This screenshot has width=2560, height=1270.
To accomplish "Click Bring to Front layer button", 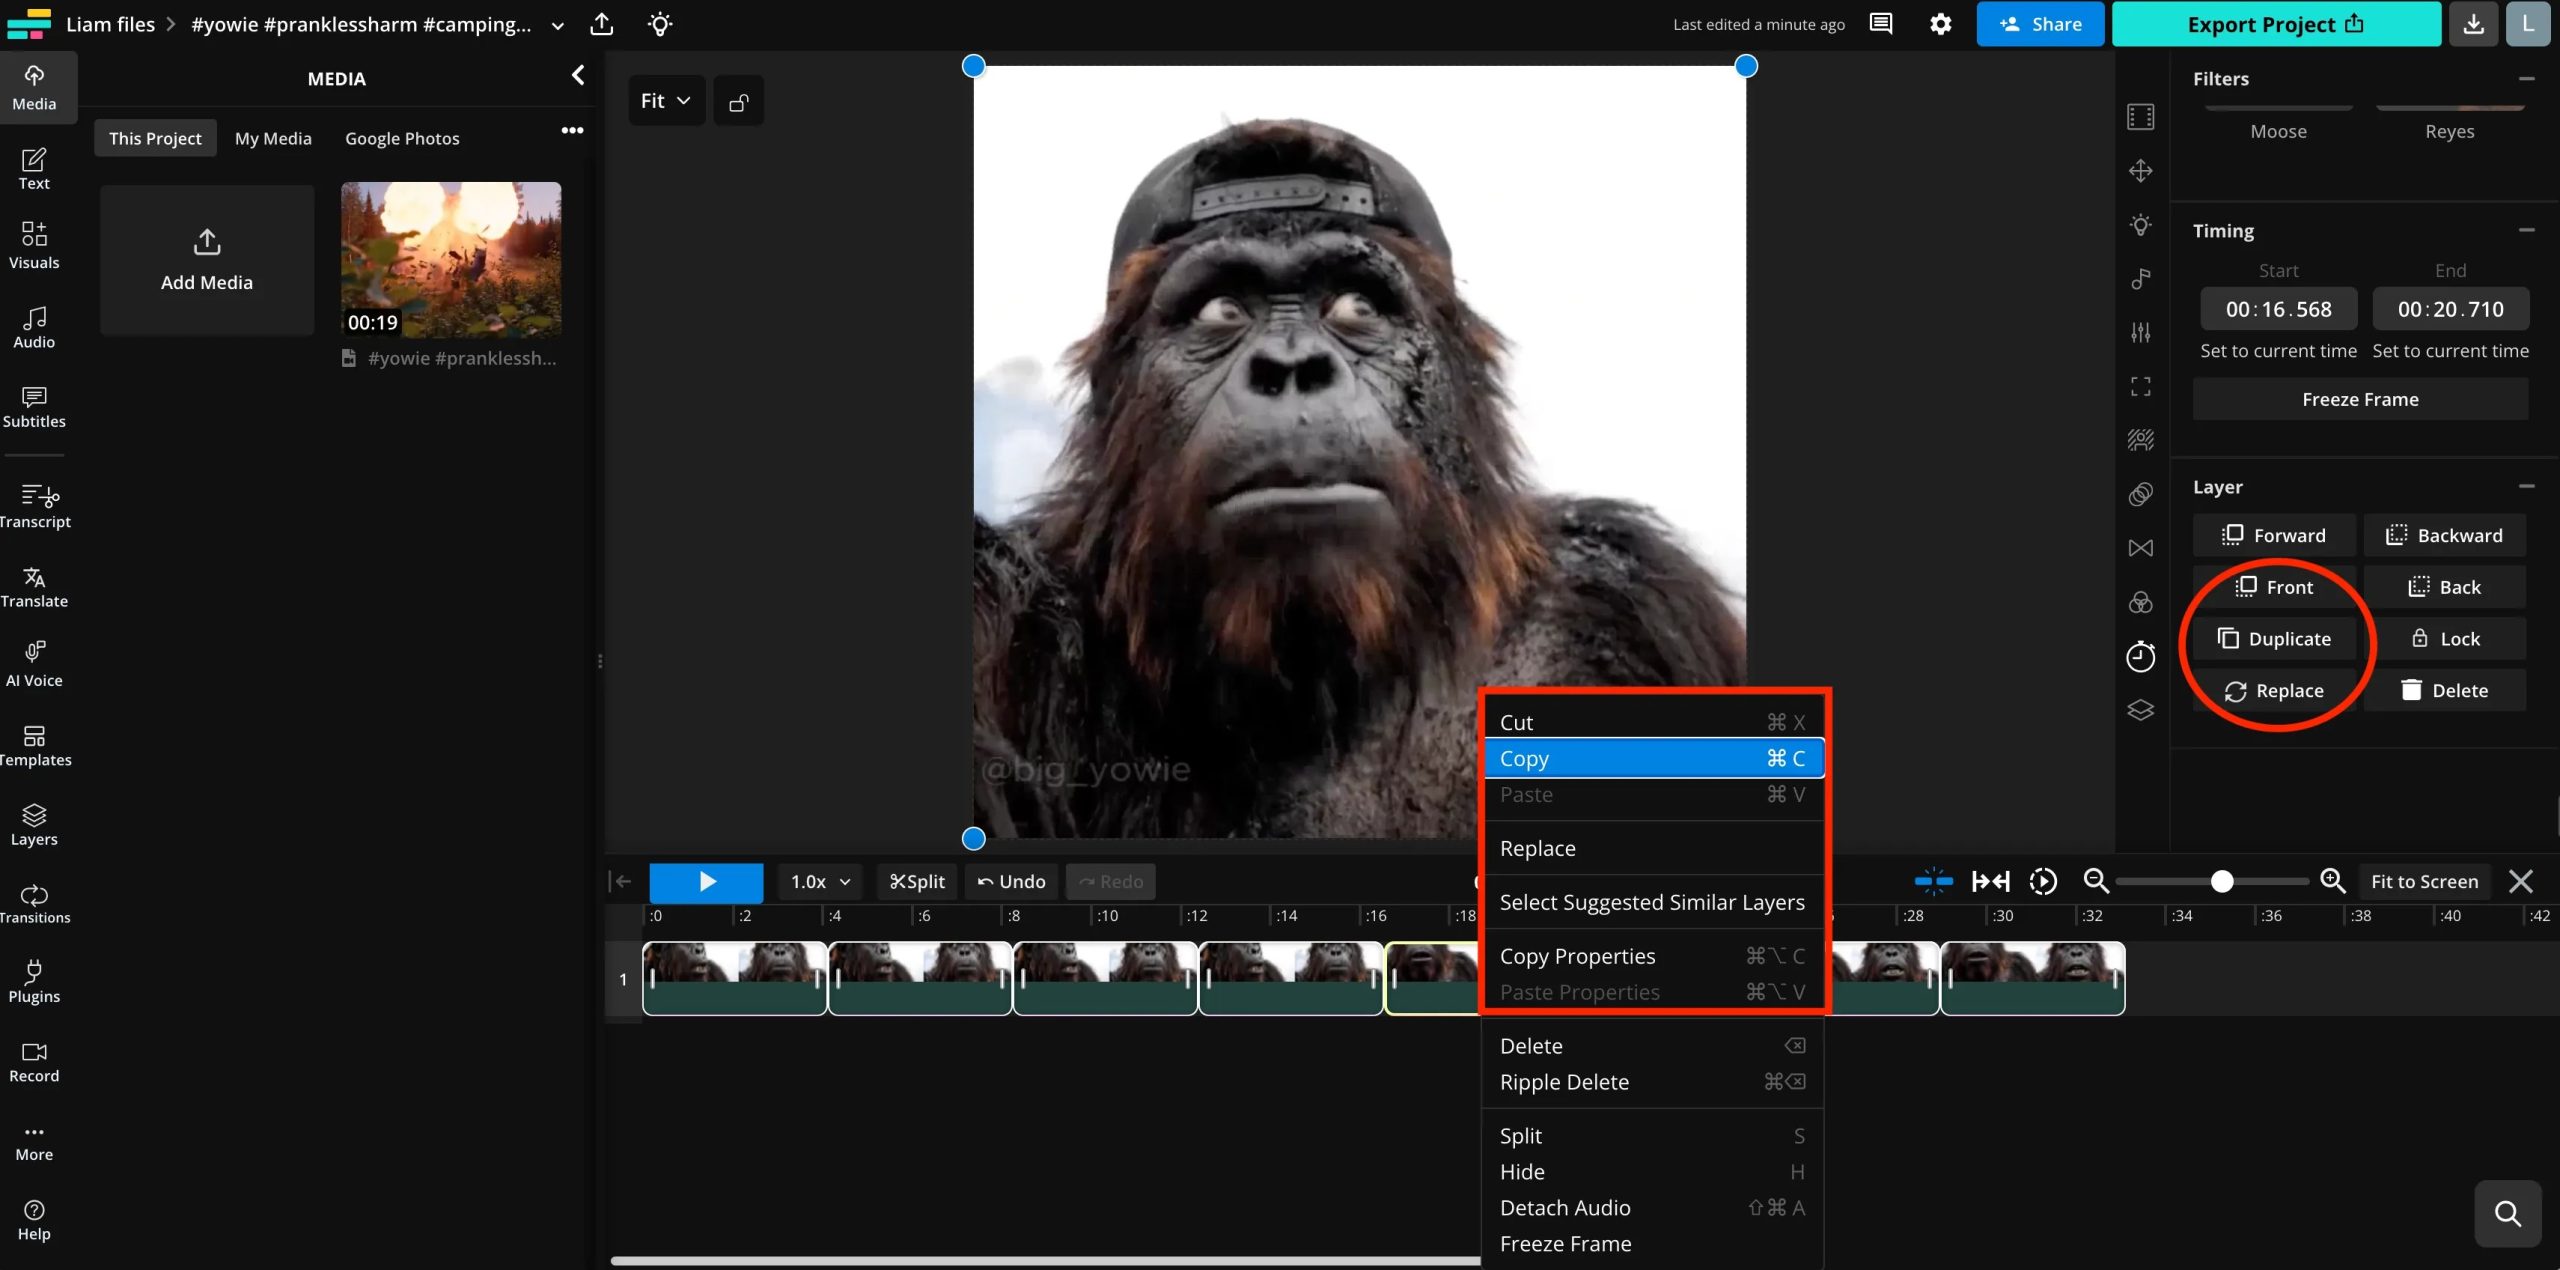I will pos(2274,587).
